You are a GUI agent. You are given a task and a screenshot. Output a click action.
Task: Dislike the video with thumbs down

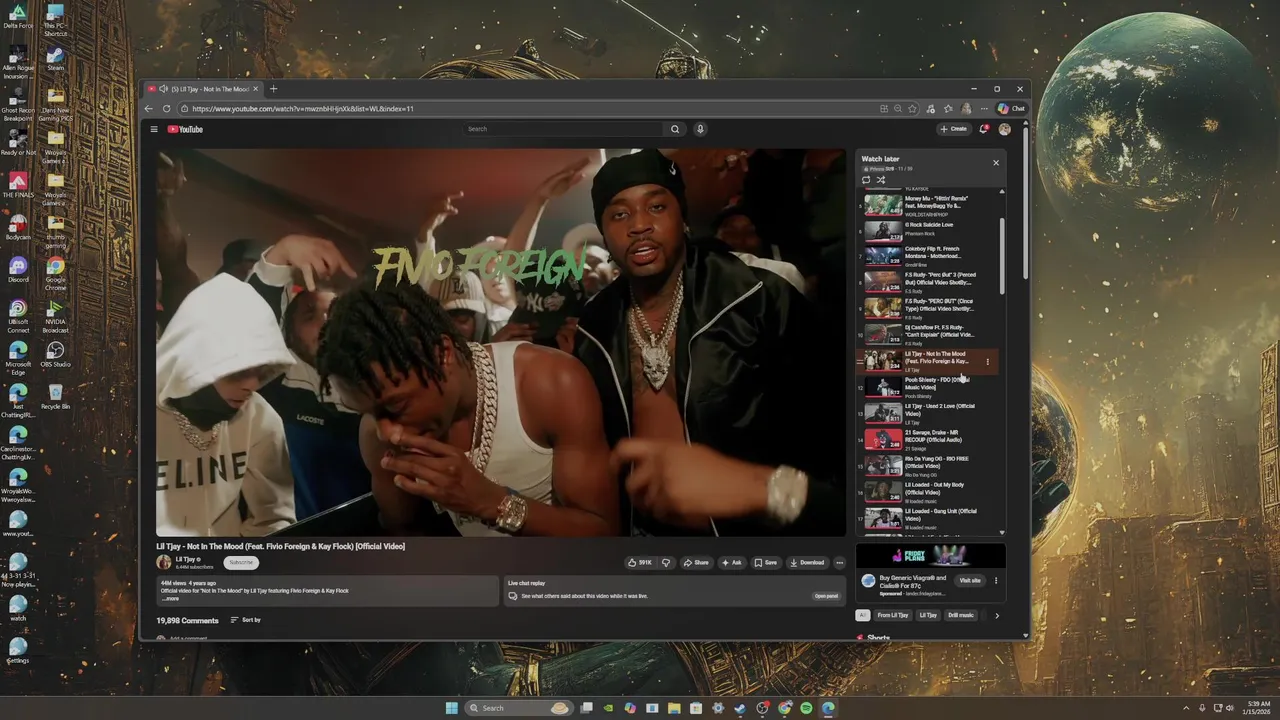[x=666, y=562]
